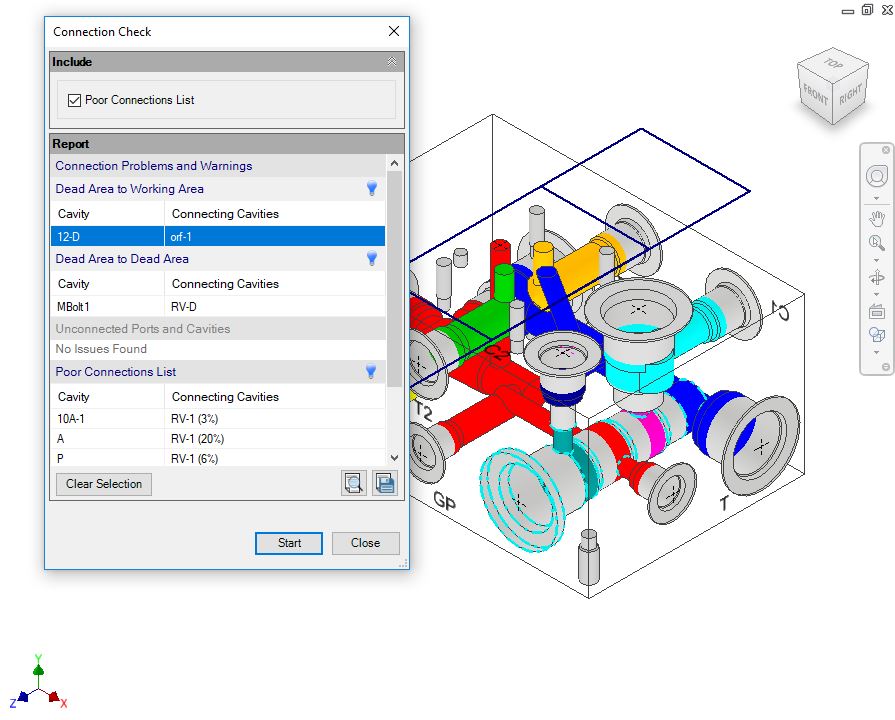Click the Dead Area to Dead Area heading
This screenshot has width=895, height=720.
point(122,259)
